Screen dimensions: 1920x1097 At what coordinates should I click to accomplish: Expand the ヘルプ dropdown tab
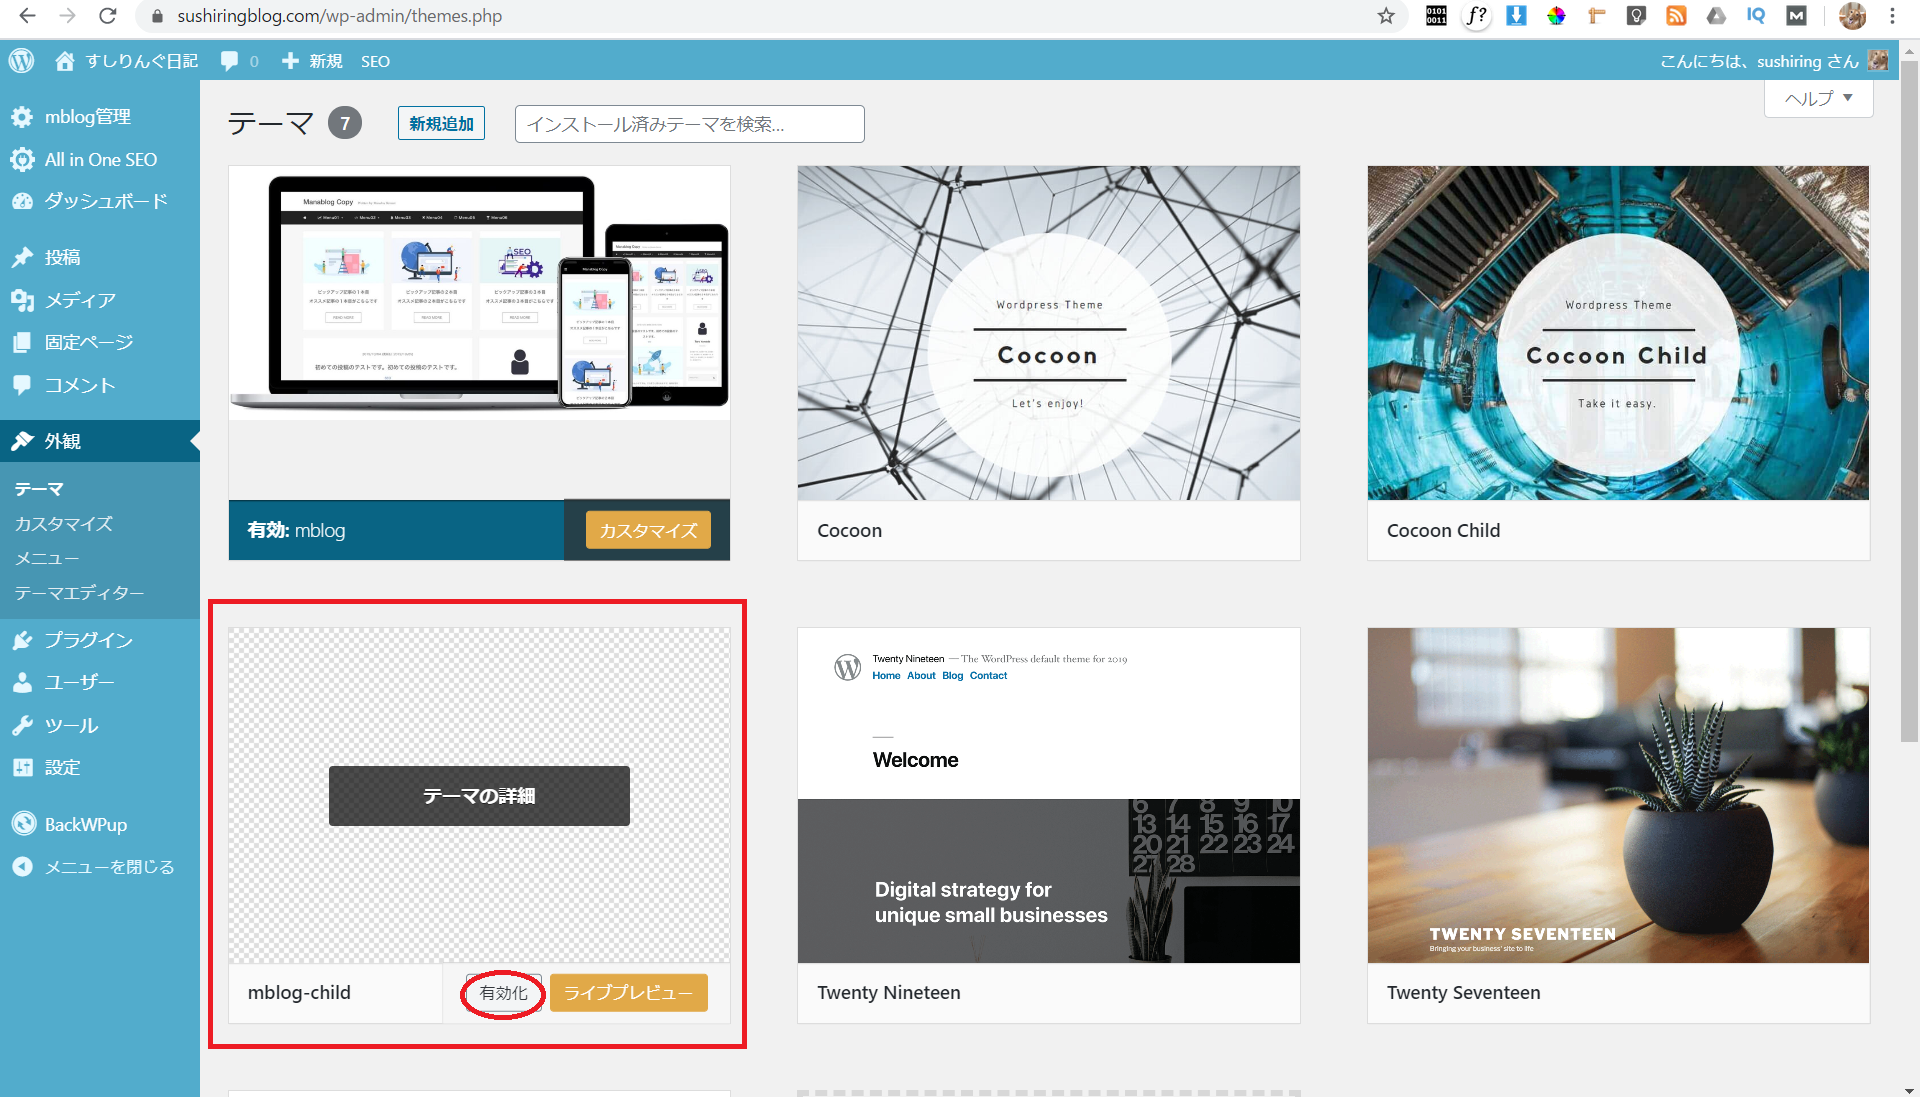pyautogui.click(x=1818, y=98)
